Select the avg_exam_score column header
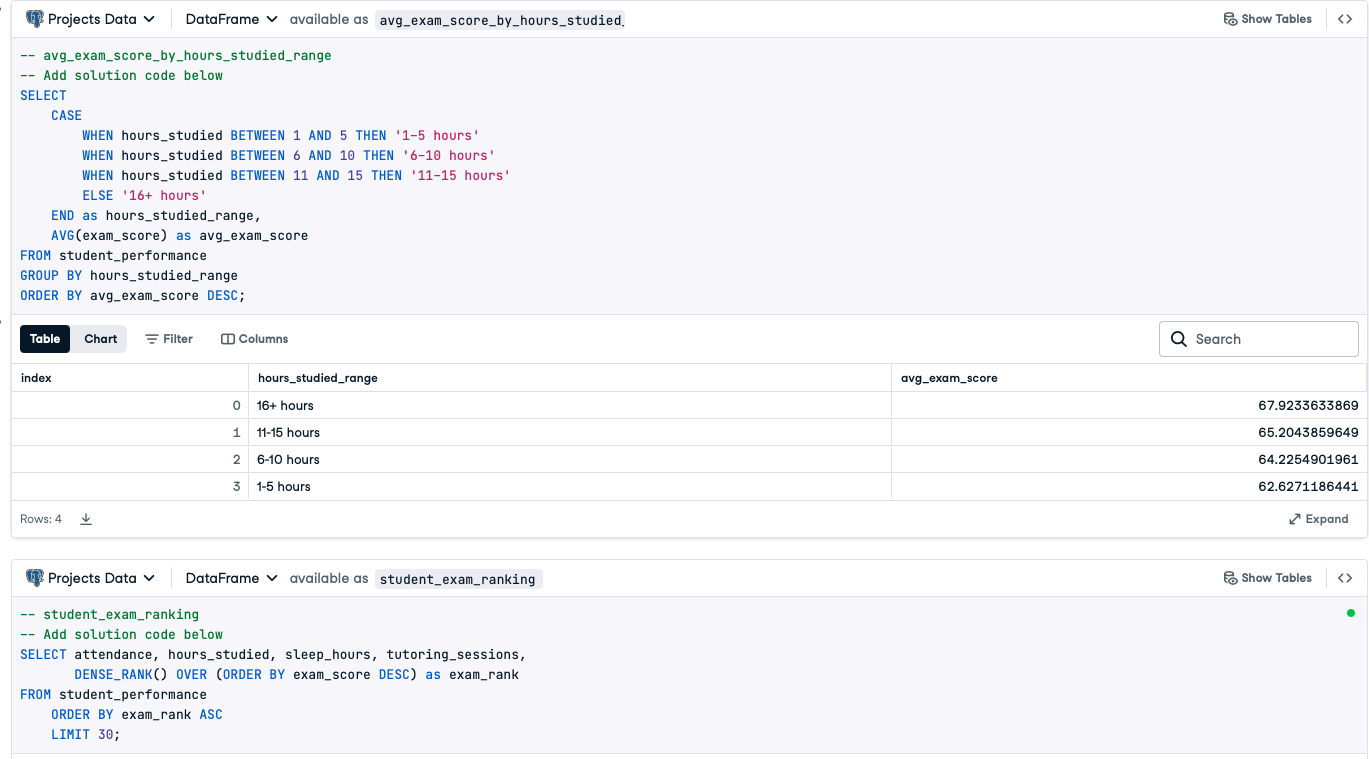 pyautogui.click(x=1129, y=378)
